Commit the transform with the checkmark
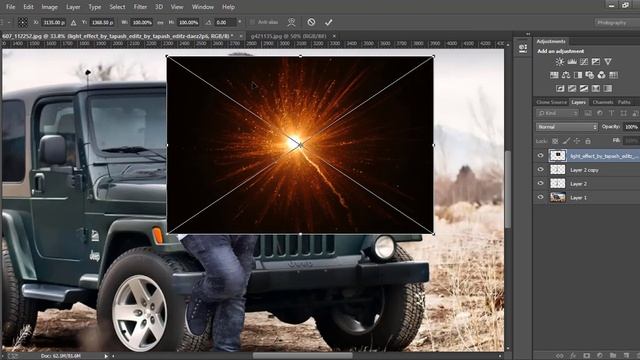Viewport: 640px width, 360px height. (x=329, y=22)
